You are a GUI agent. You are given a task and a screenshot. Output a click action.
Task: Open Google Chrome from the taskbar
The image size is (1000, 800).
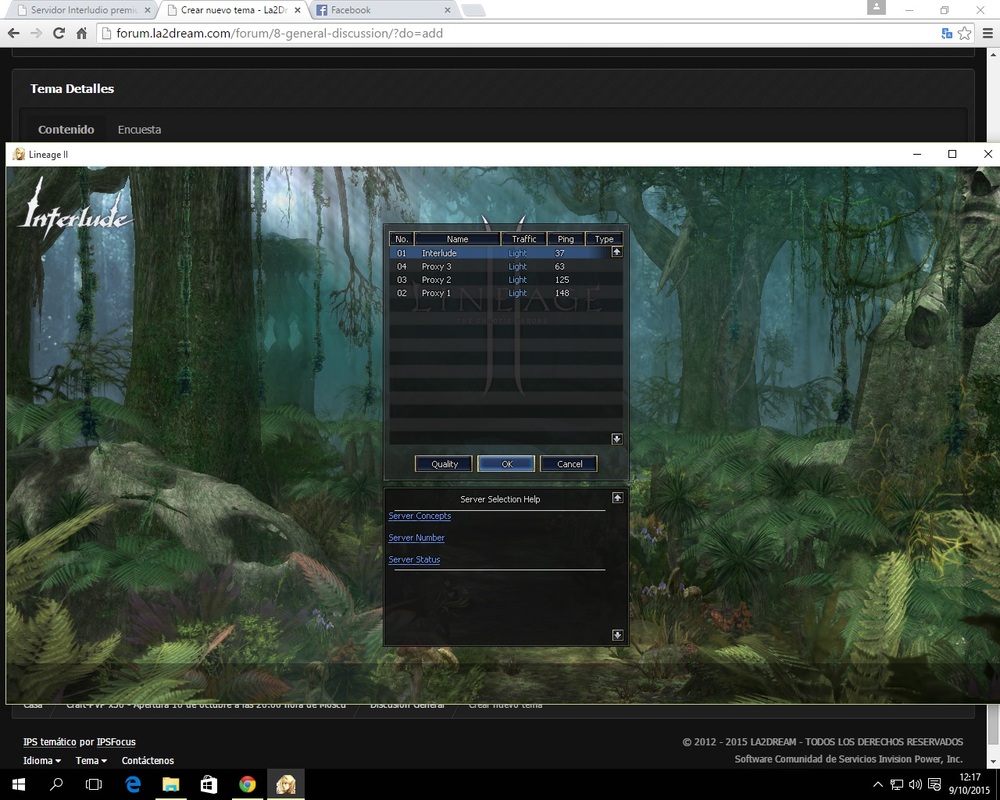(x=247, y=784)
